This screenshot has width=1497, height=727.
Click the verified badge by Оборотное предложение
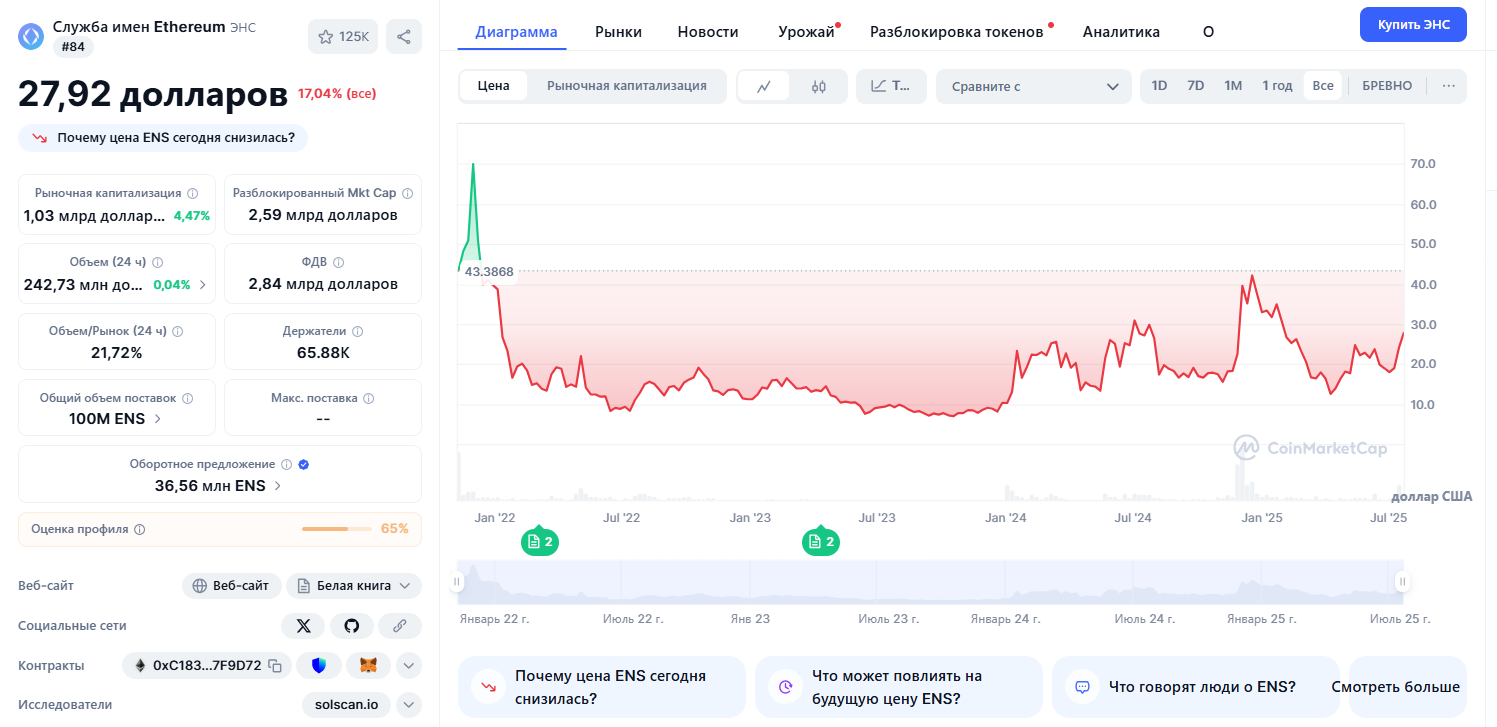pyautogui.click(x=304, y=464)
